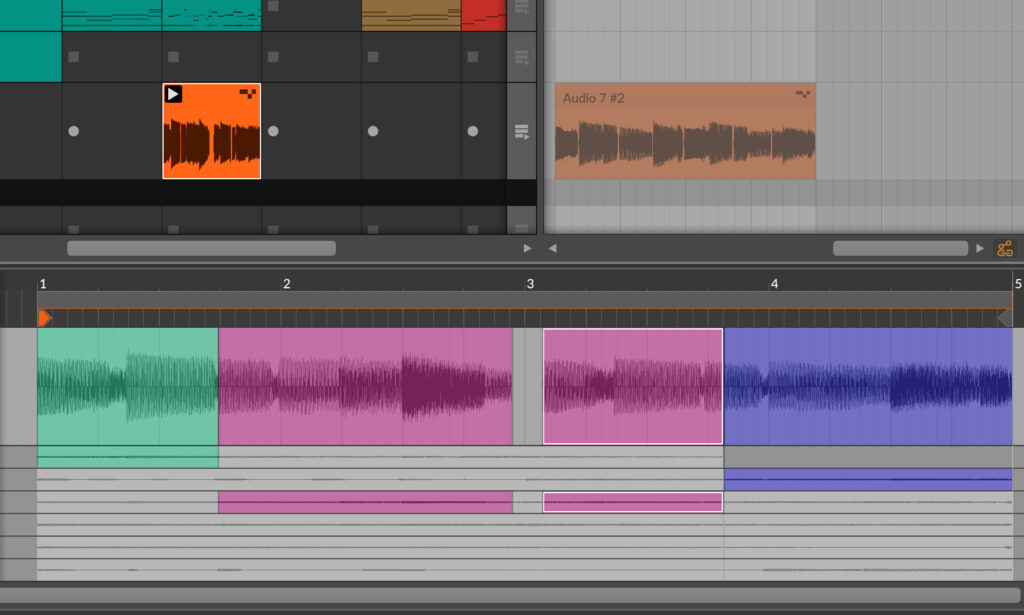The width and height of the screenshot is (1024, 615).
Task: Select the orange launcher clip waveform
Action: (212, 142)
